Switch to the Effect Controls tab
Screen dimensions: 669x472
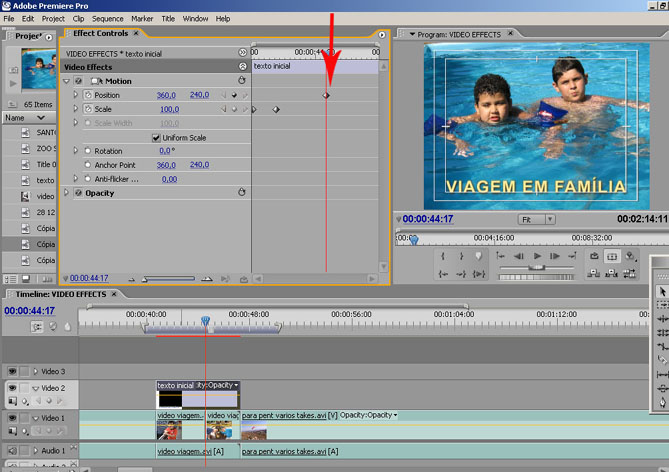tap(99, 33)
